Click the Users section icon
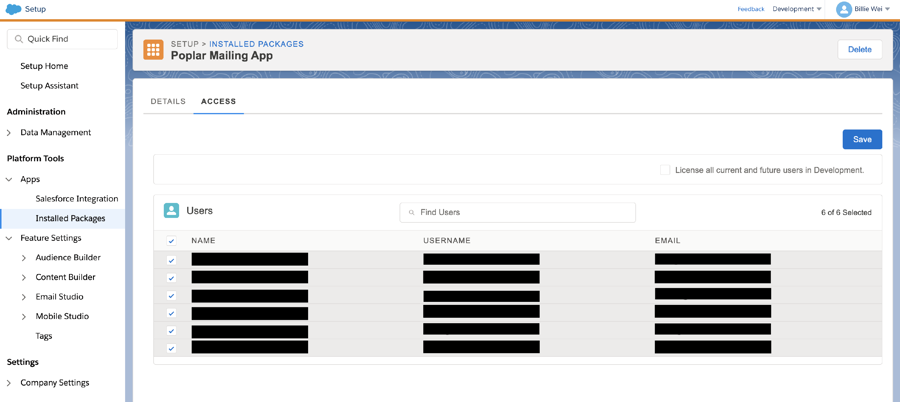The width and height of the screenshot is (900, 402). coord(171,211)
